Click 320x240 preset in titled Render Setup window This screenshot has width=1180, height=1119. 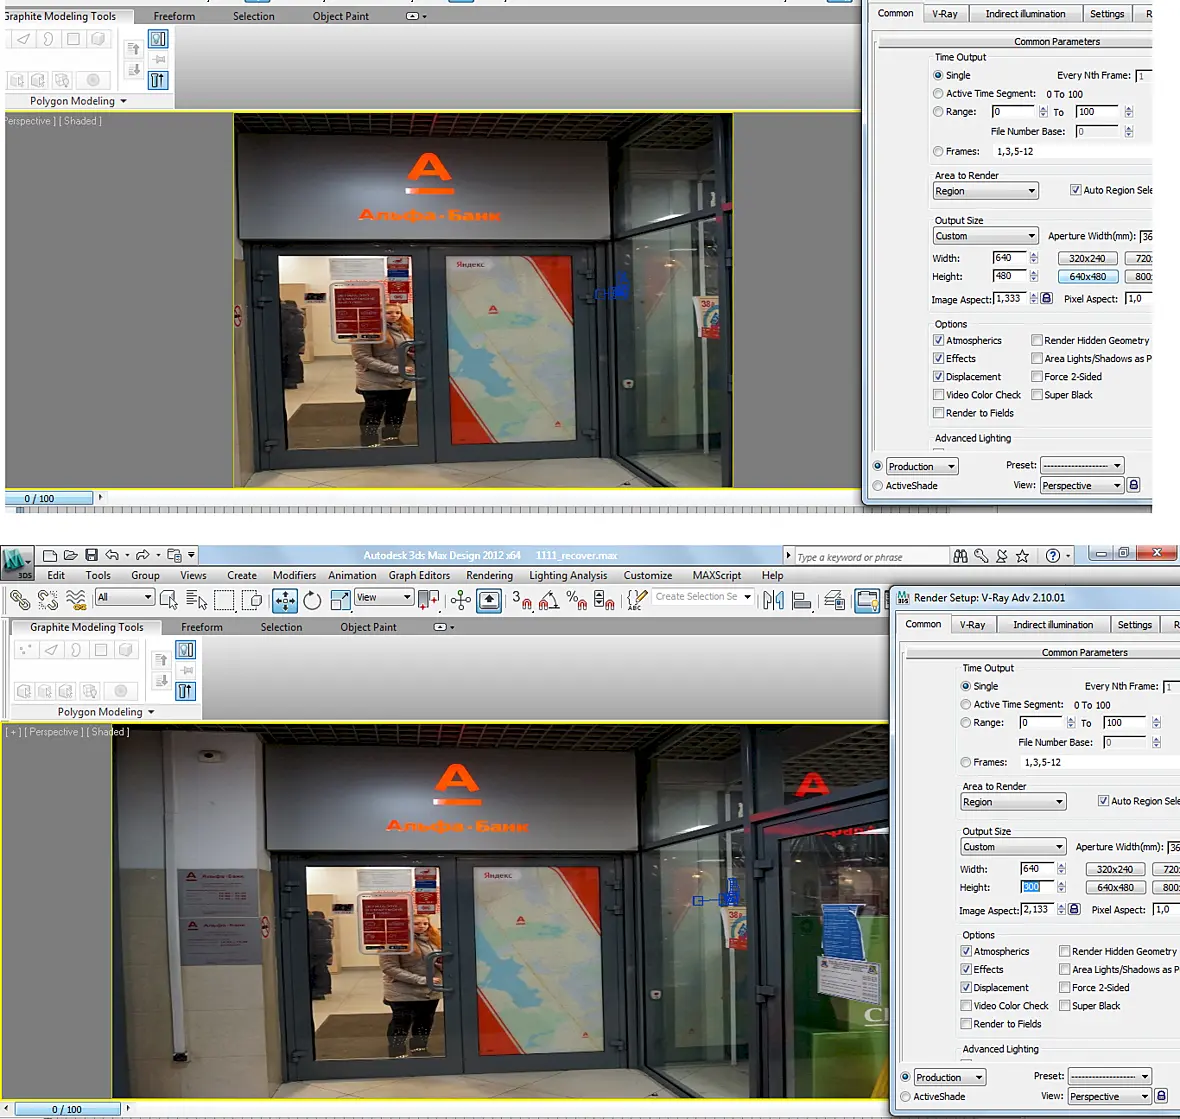(1115, 869)
